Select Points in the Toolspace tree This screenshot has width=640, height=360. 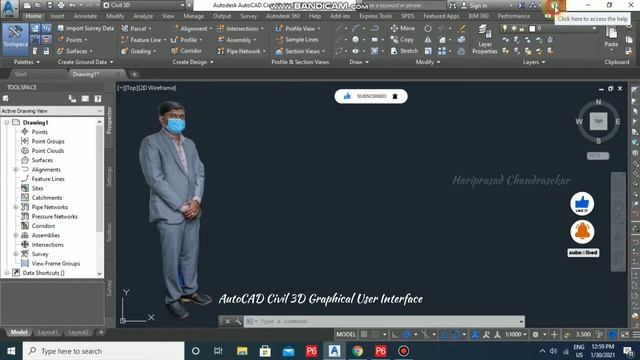click(40, 132)
